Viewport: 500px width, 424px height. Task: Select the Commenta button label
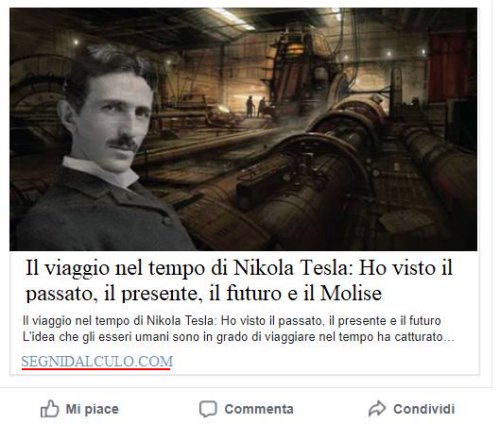tap(259, 409)
